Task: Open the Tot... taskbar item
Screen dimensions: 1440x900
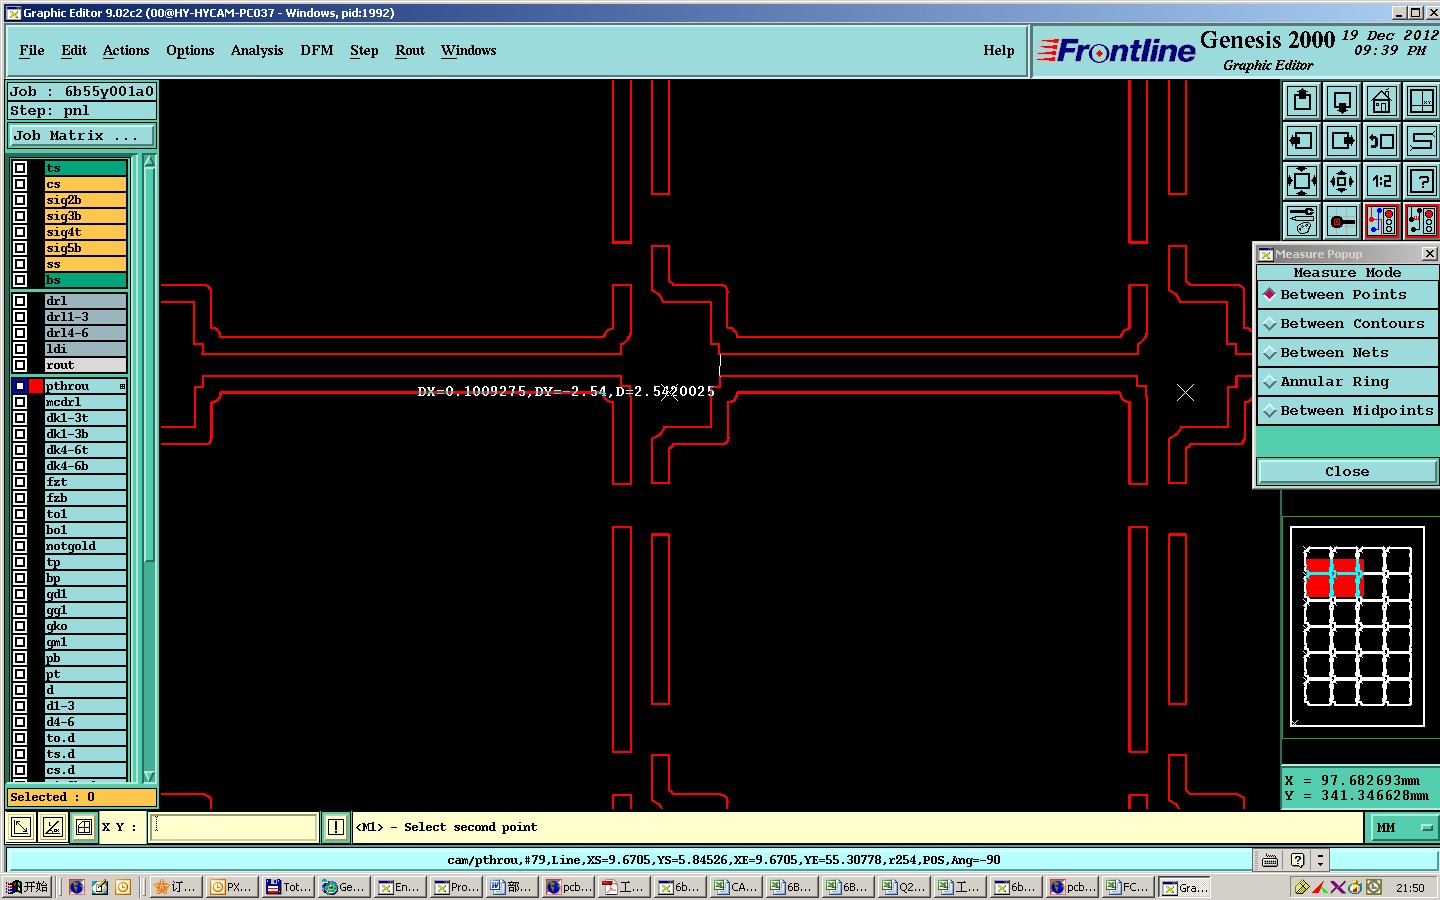Action: pos(288,887)
